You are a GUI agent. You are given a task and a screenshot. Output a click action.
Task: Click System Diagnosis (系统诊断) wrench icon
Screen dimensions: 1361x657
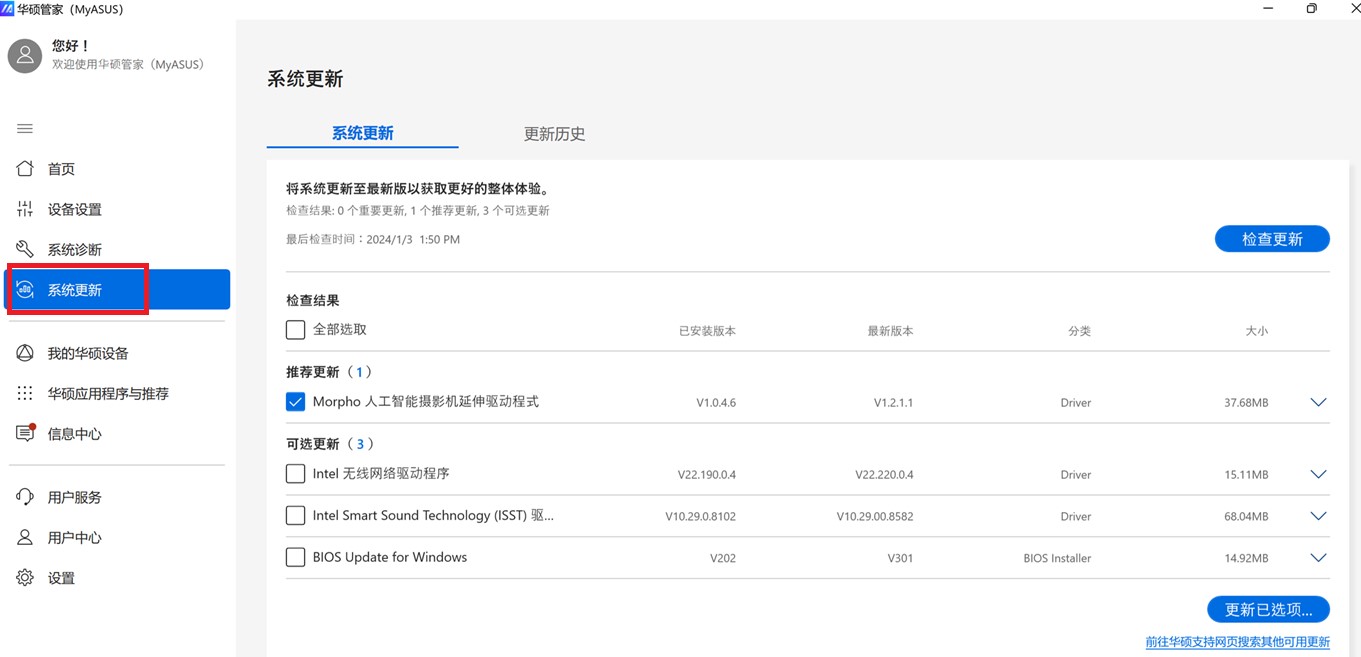(x=25, y=249)
